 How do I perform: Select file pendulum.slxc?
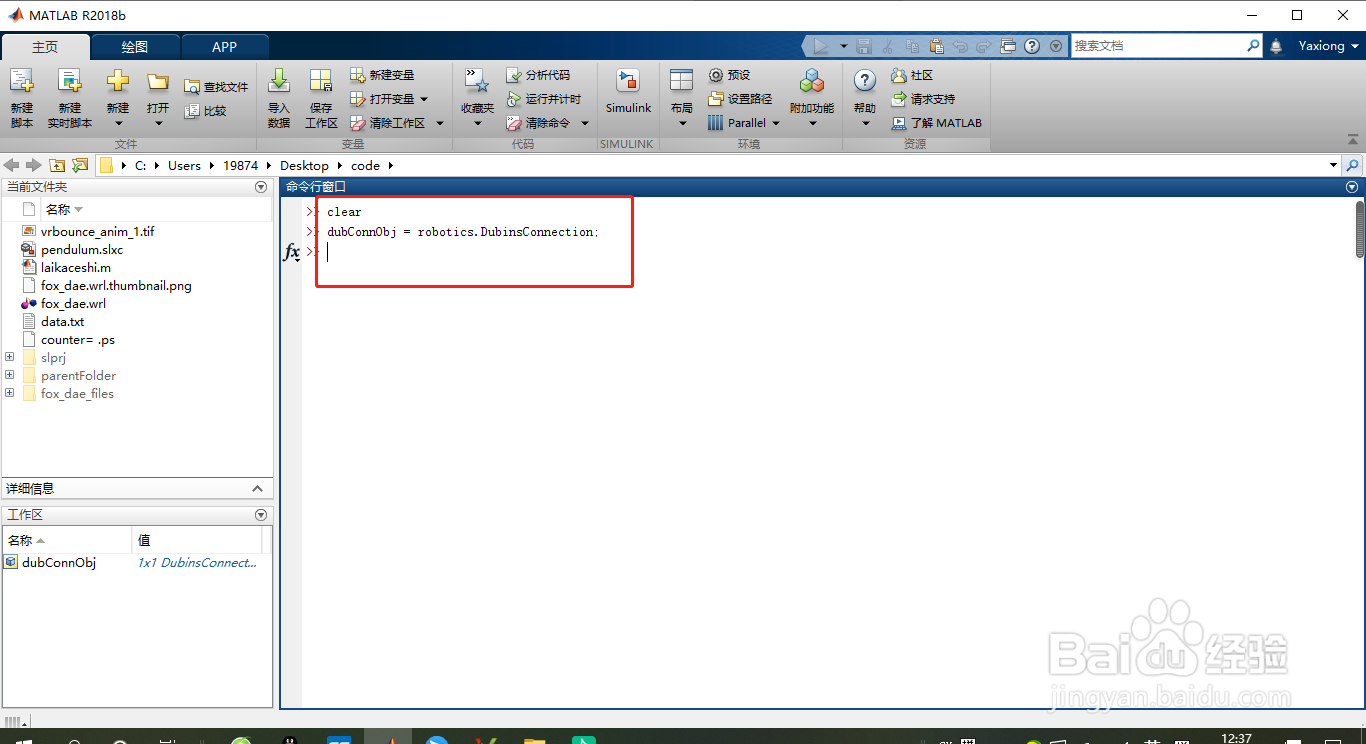click(82, 249)
